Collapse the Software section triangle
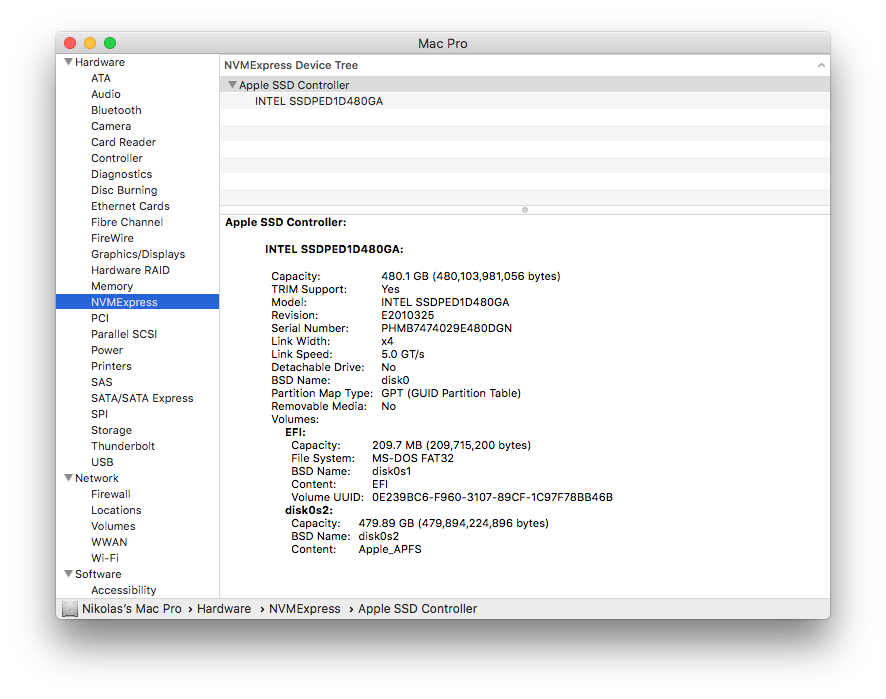This screenshot has width=886, height=699. click(68, 574)
